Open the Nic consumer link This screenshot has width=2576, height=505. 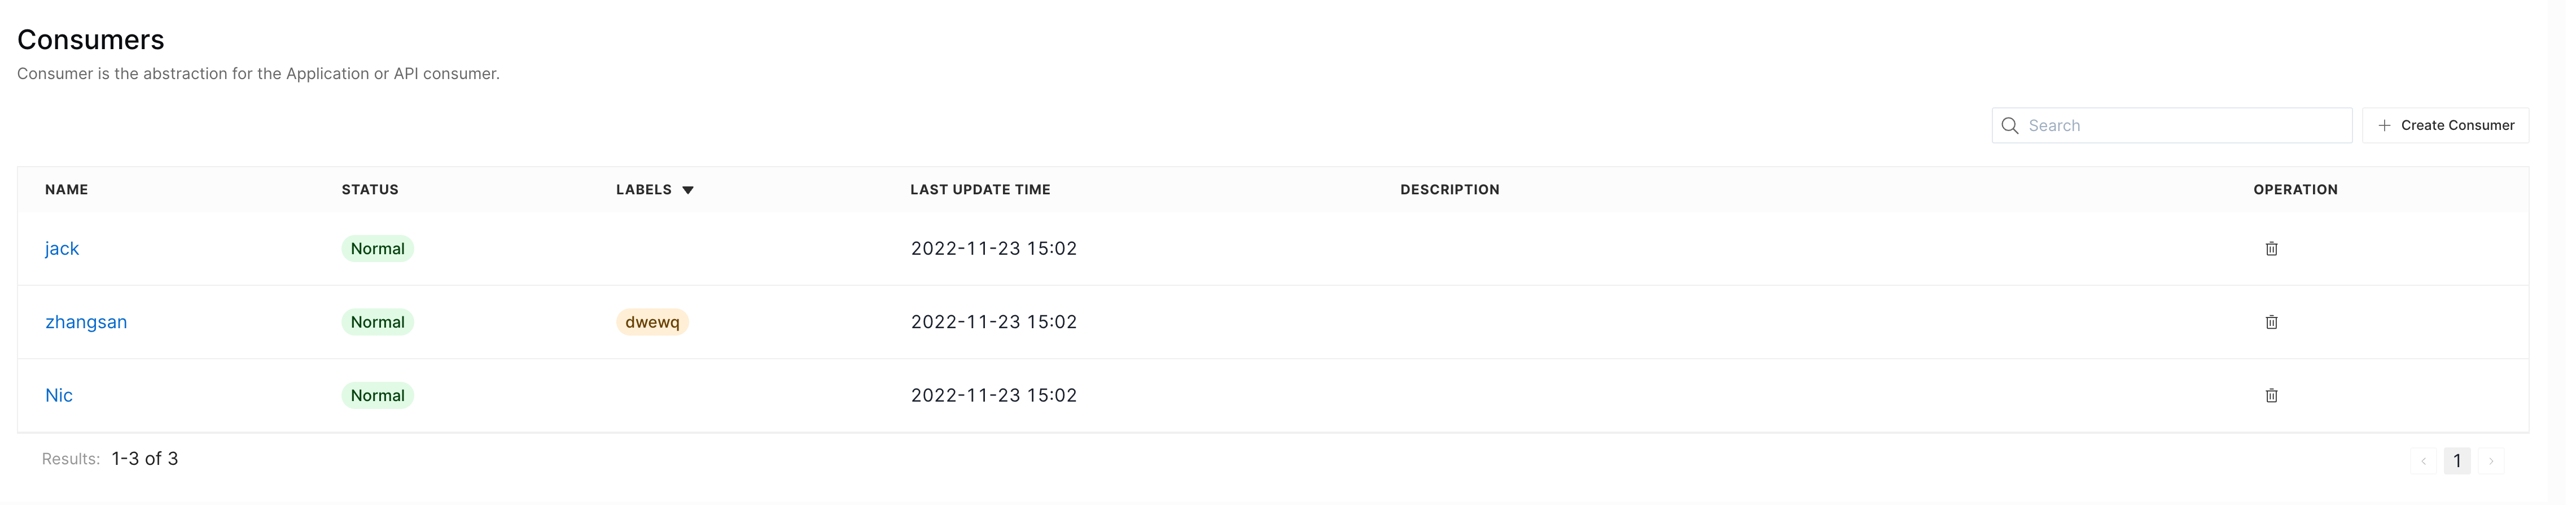click(59, 395)
